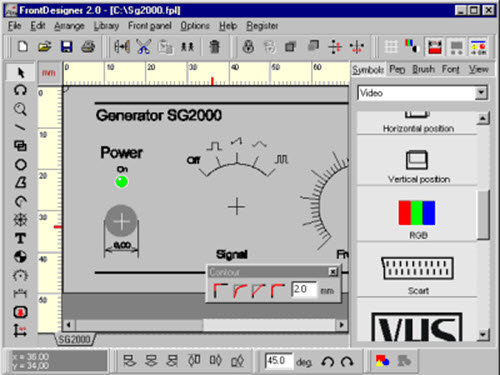Click the Generator SG2000 title text
This screenshot has width=500, height=375.
tap(159, 115)
